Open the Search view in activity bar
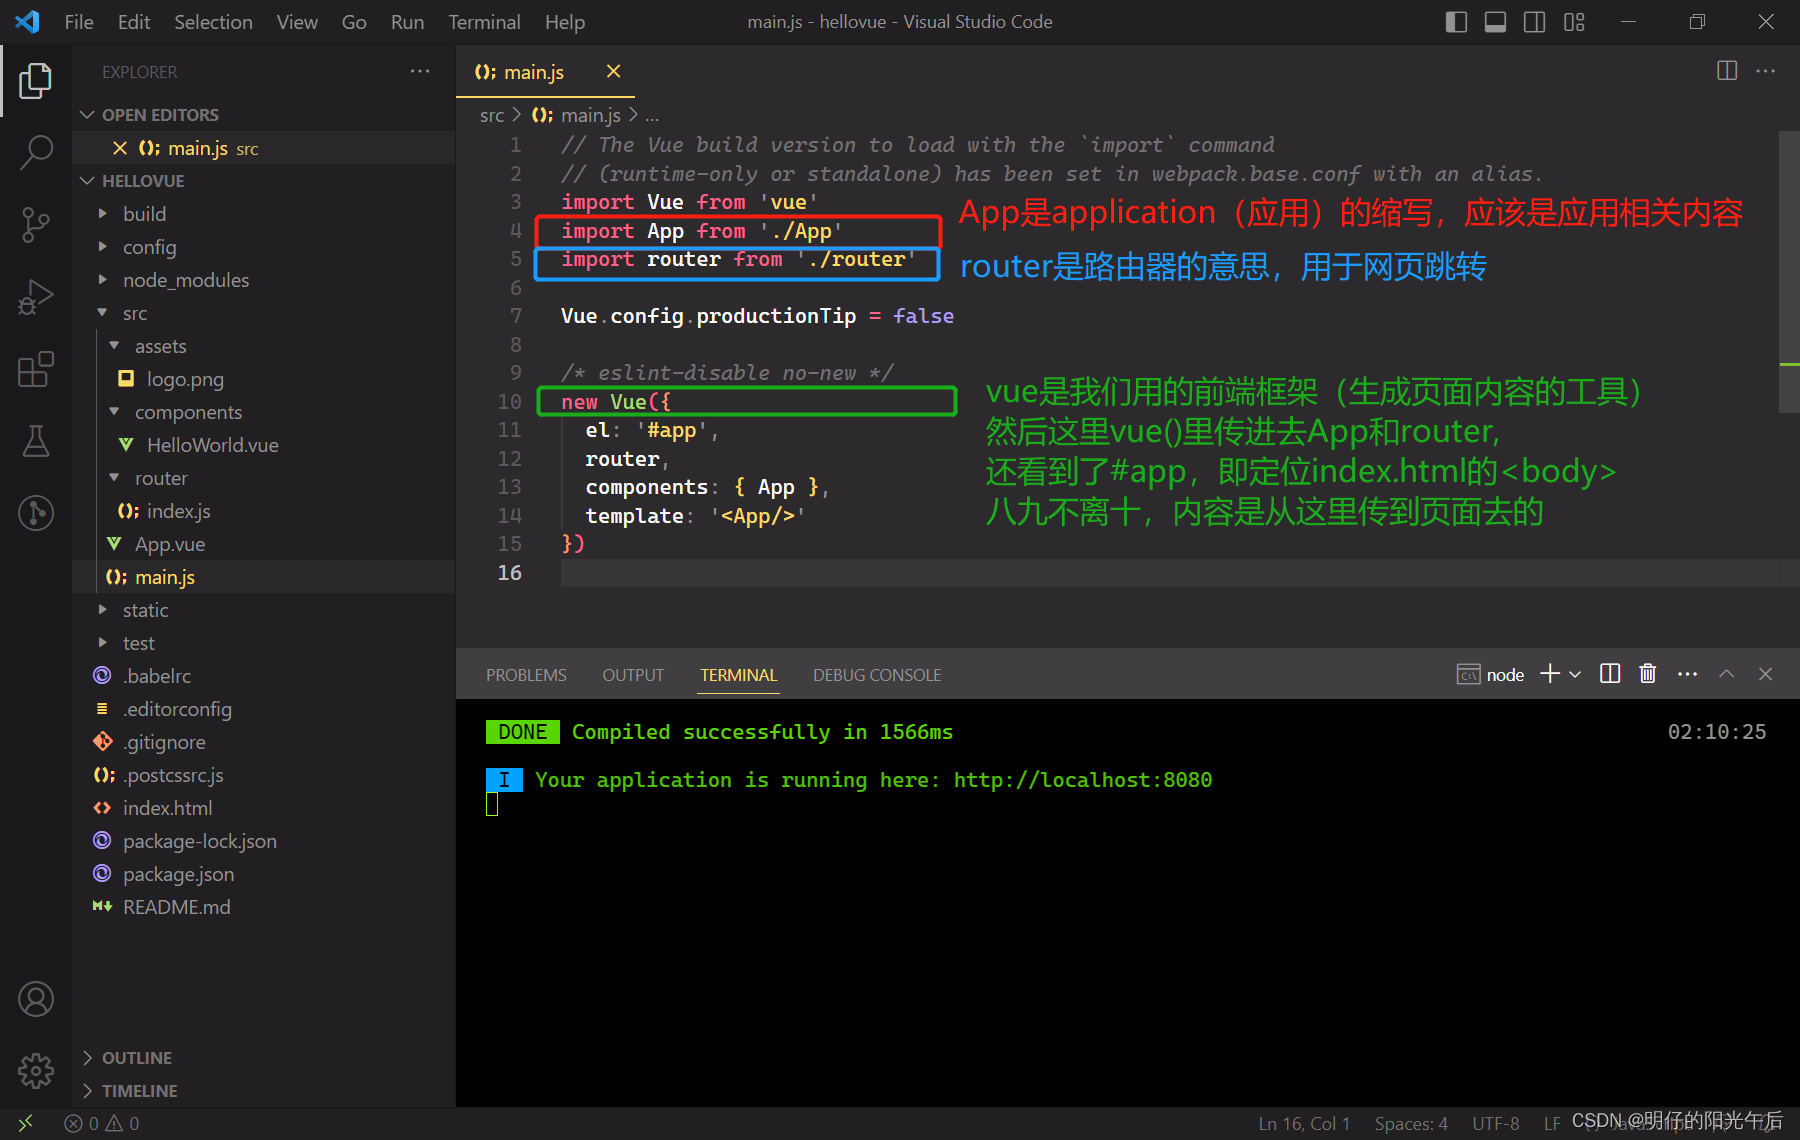 36,152
